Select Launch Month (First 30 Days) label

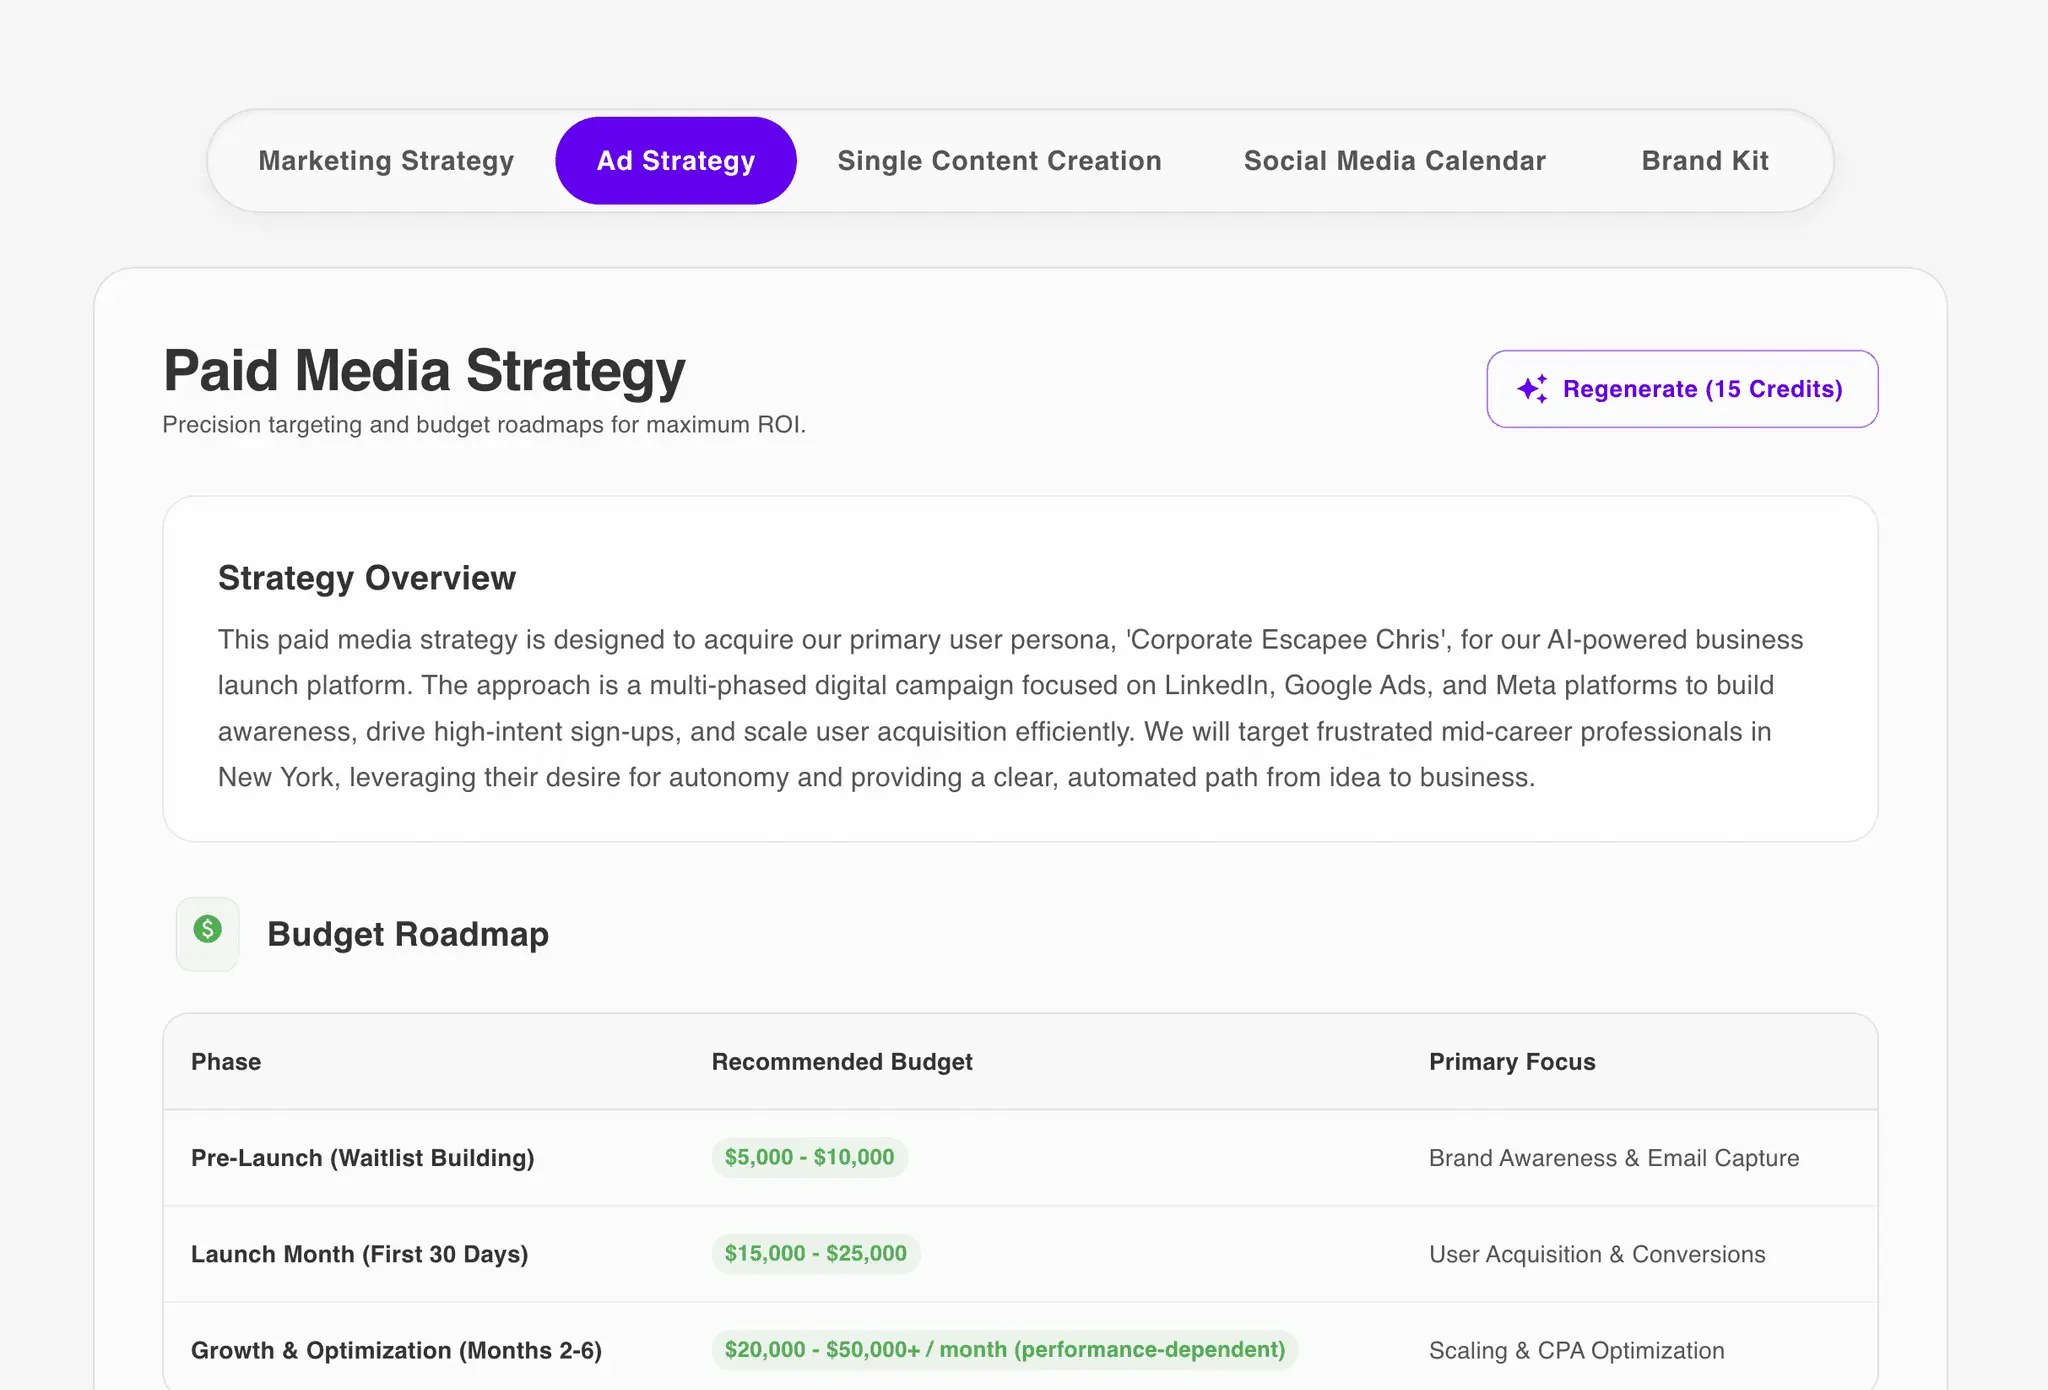pyautogui.click(x=360, y=1254)
